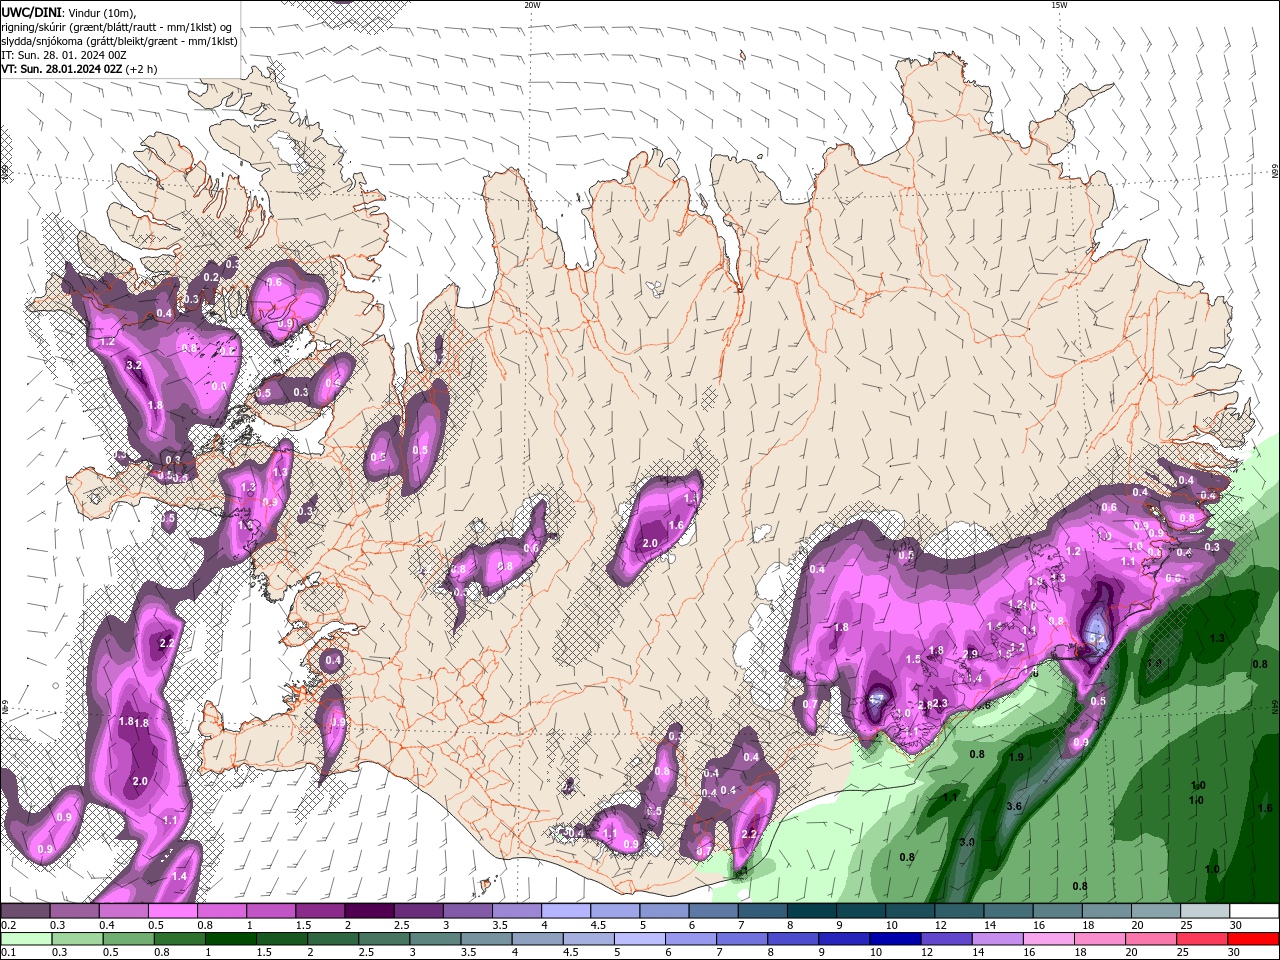Screen dimensions: 1280x960
Task: Click the 2.5 label in the lower legend row
Action: point(365,953)
